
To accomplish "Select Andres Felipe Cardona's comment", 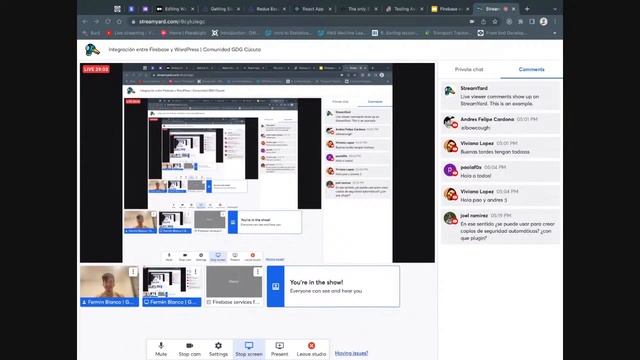I will pos(500,123).
